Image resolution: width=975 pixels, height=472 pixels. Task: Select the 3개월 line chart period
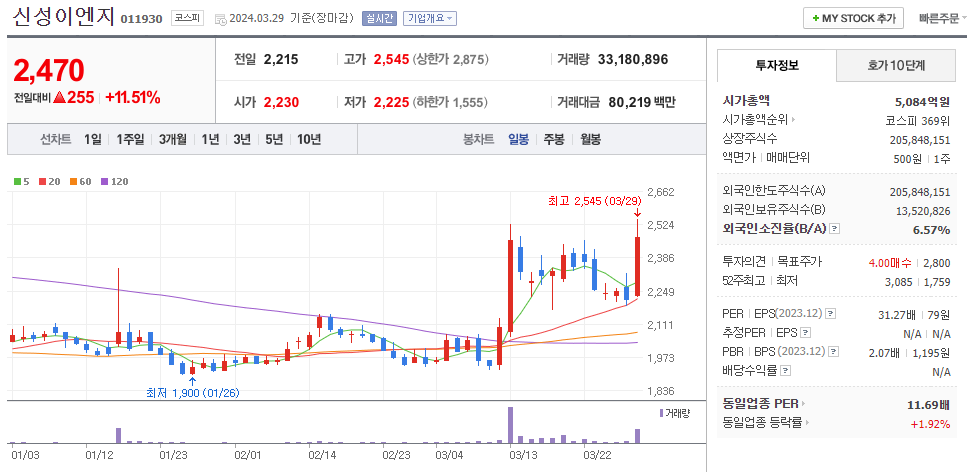click(x=172, y=139)
